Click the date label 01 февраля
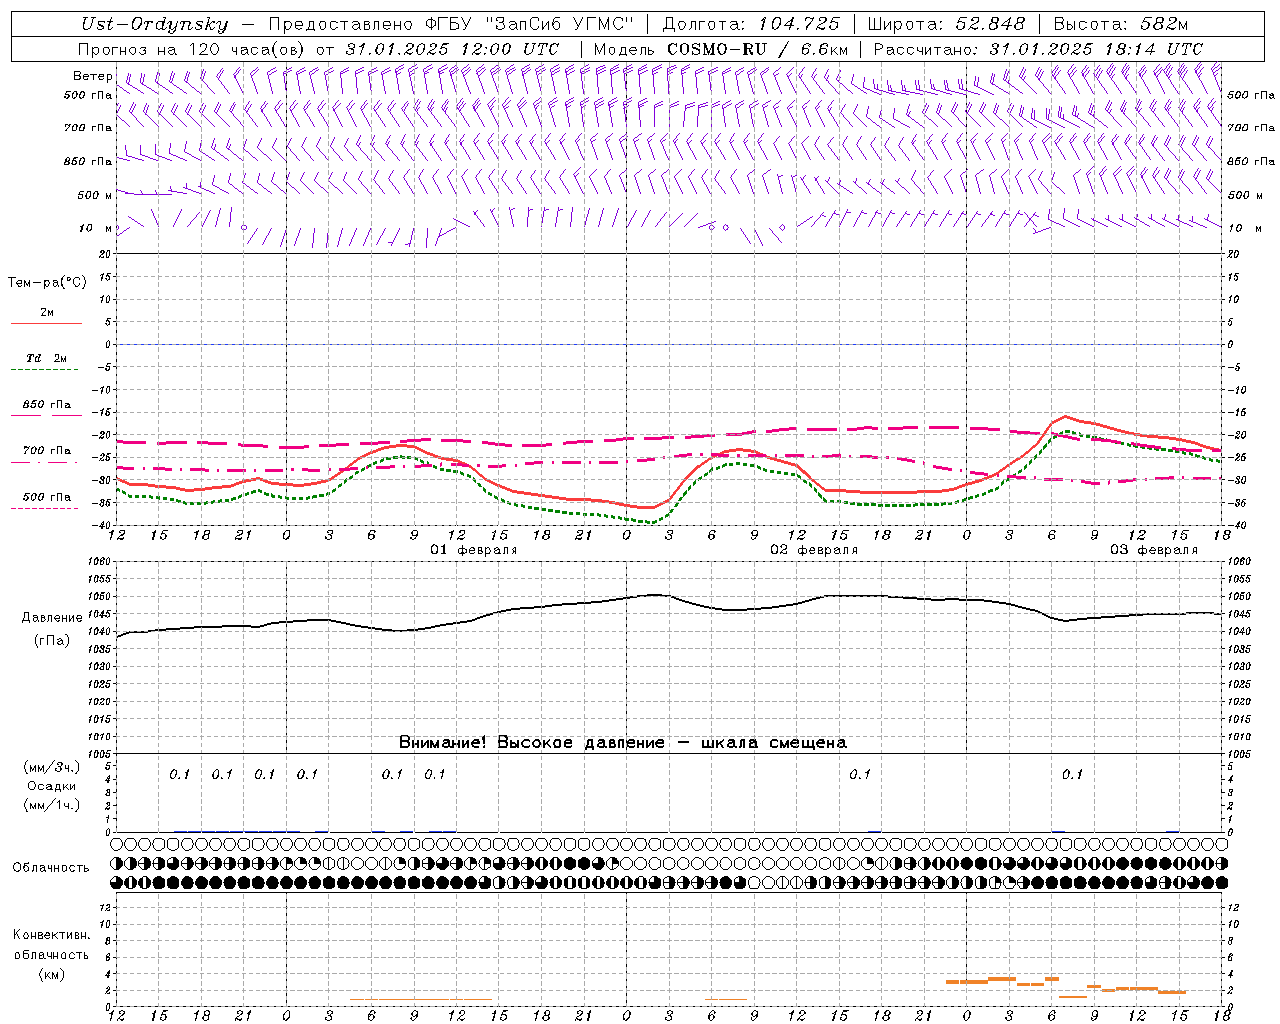Image resolution: width=1280 pixels, height=1024 pixels. [474, 550]
